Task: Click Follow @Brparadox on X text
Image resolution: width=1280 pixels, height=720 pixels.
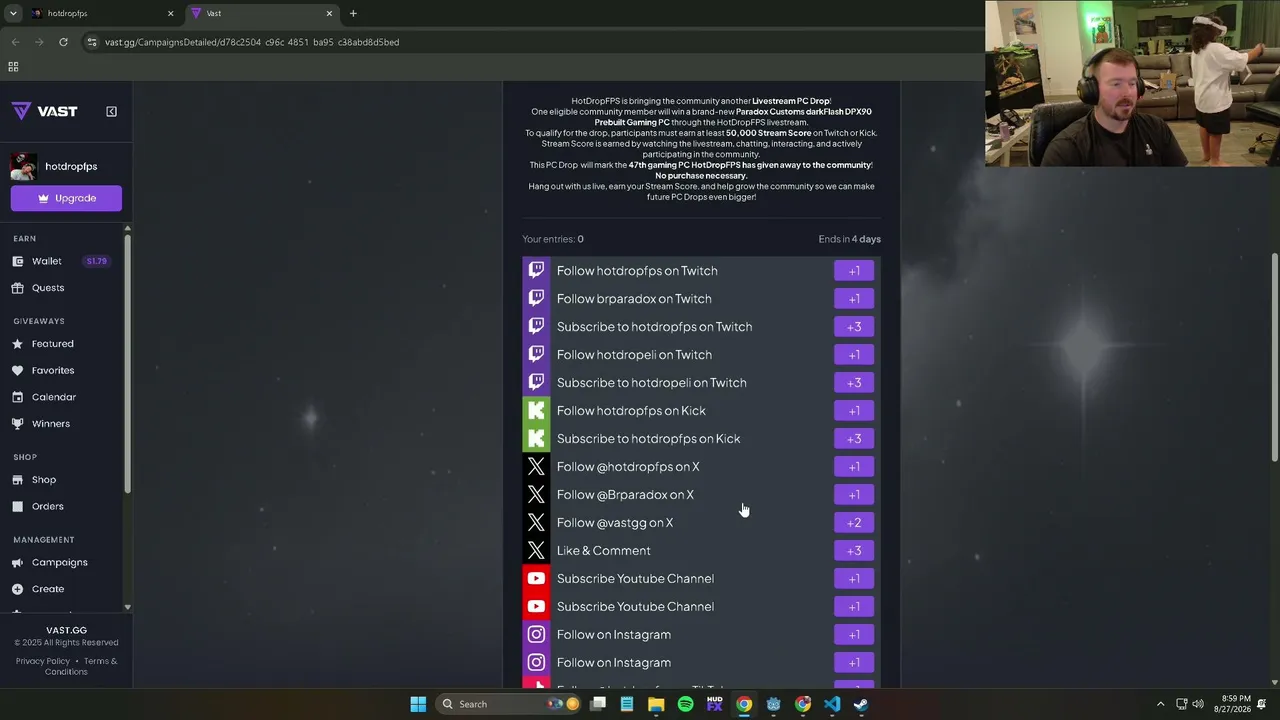Action: [x=625, y=495]
